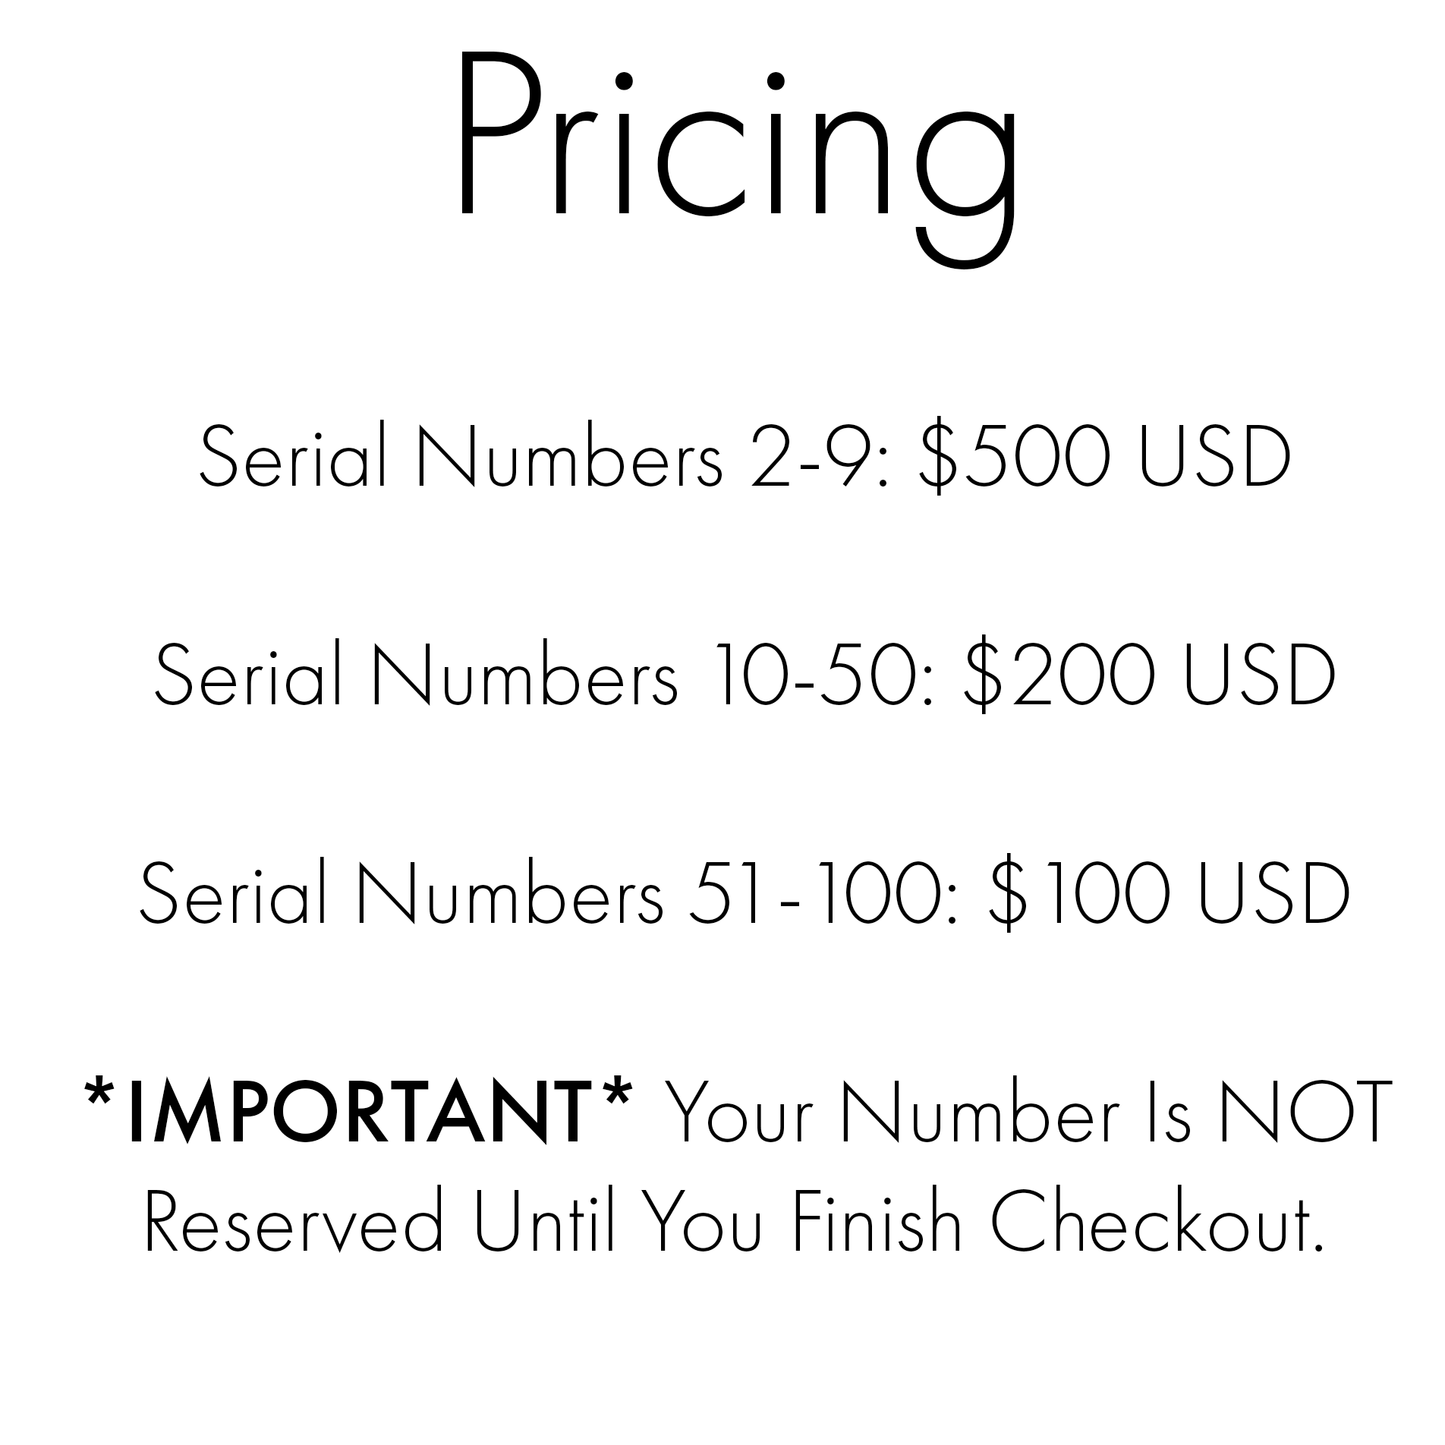This screenshot has width=1445, height=1445.
Task: Click the word Checkout in the notice
Action: (x=1157, y=1222)
